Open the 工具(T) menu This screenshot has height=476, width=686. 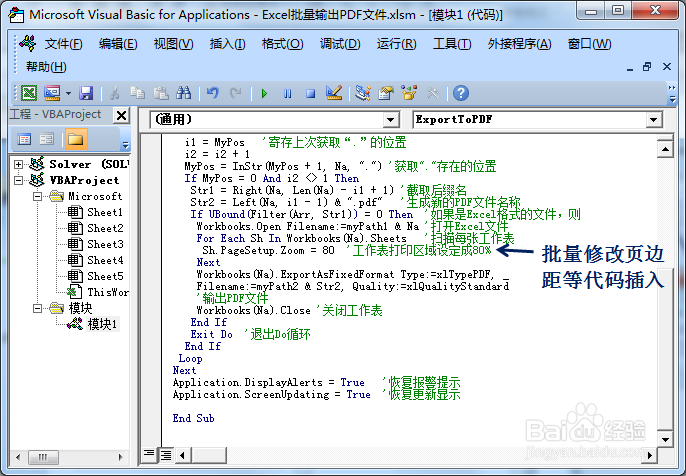pyautogui.click(x=452, y=44)
